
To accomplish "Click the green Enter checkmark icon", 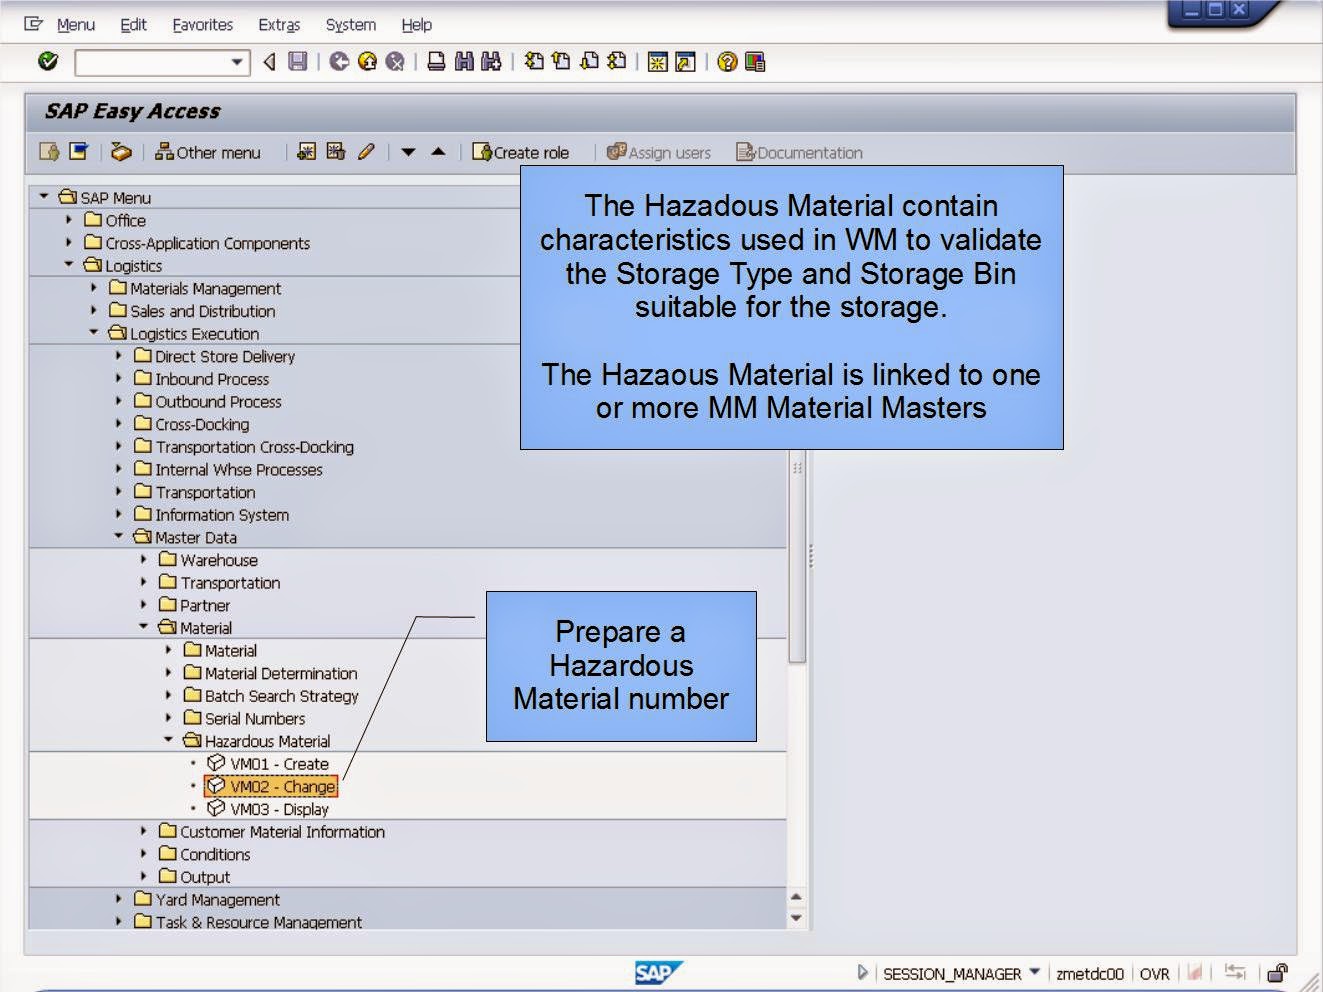I will click(x=47, y=62).
